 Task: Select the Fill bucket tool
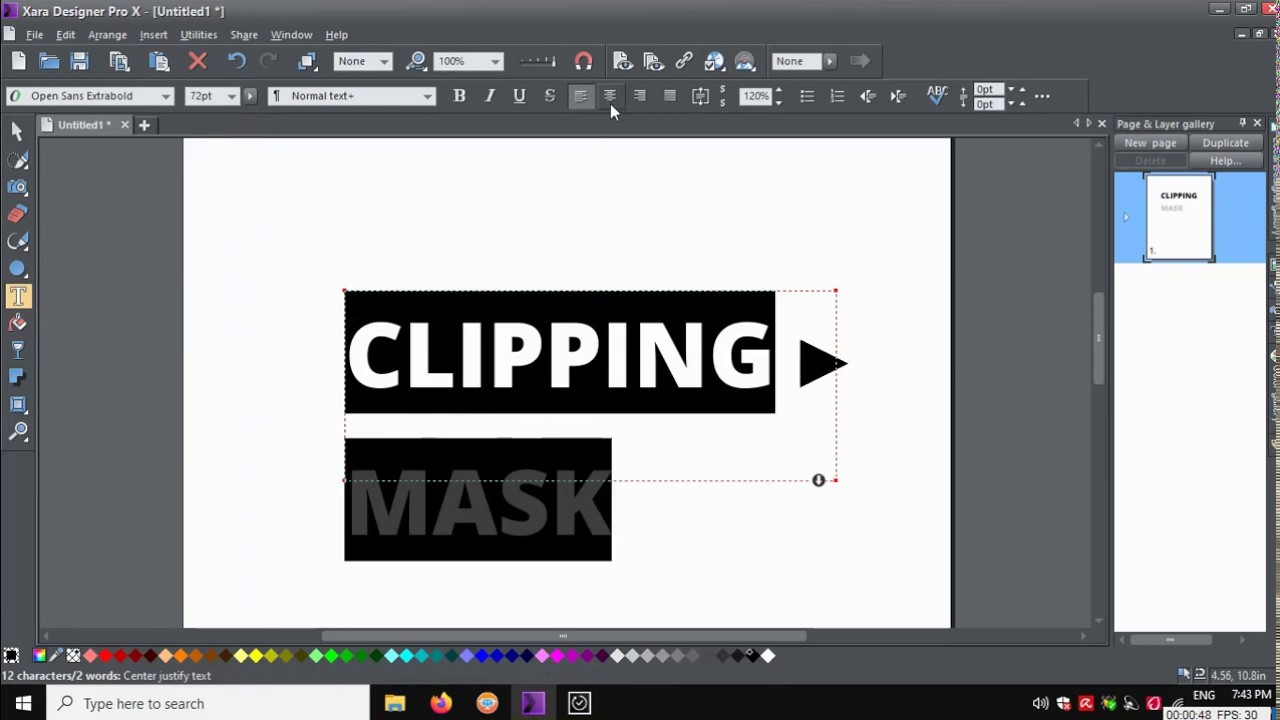(17, 323)
